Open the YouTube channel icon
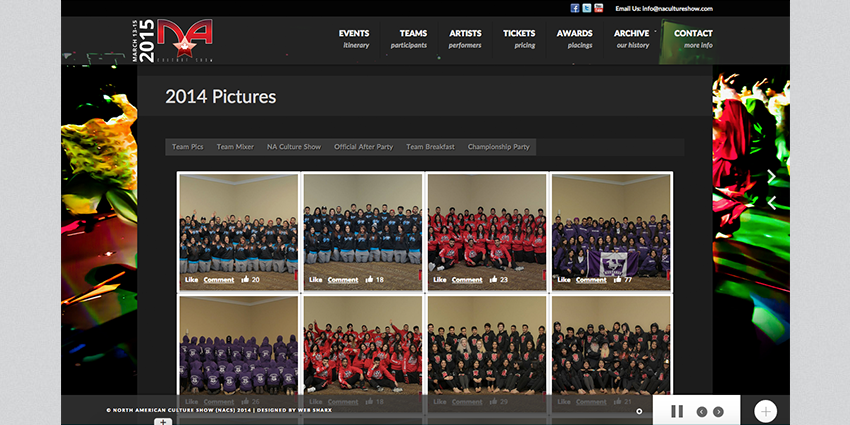Image resolution: width=850 pixels, height=425 pixels. tap(598, 8)
